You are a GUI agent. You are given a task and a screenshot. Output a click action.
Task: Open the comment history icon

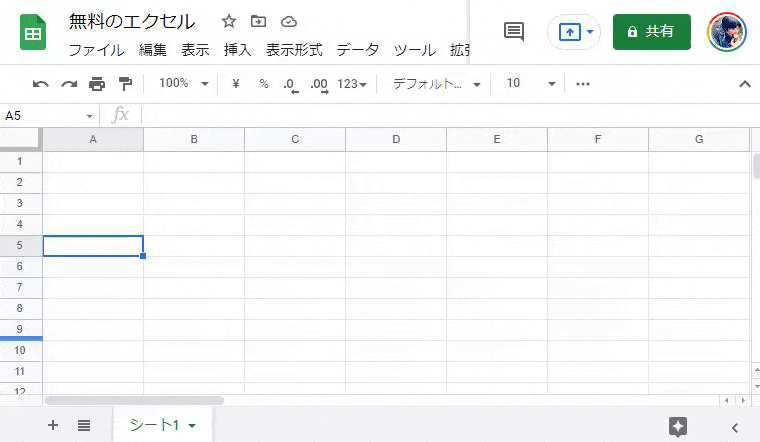coord(514,32)
